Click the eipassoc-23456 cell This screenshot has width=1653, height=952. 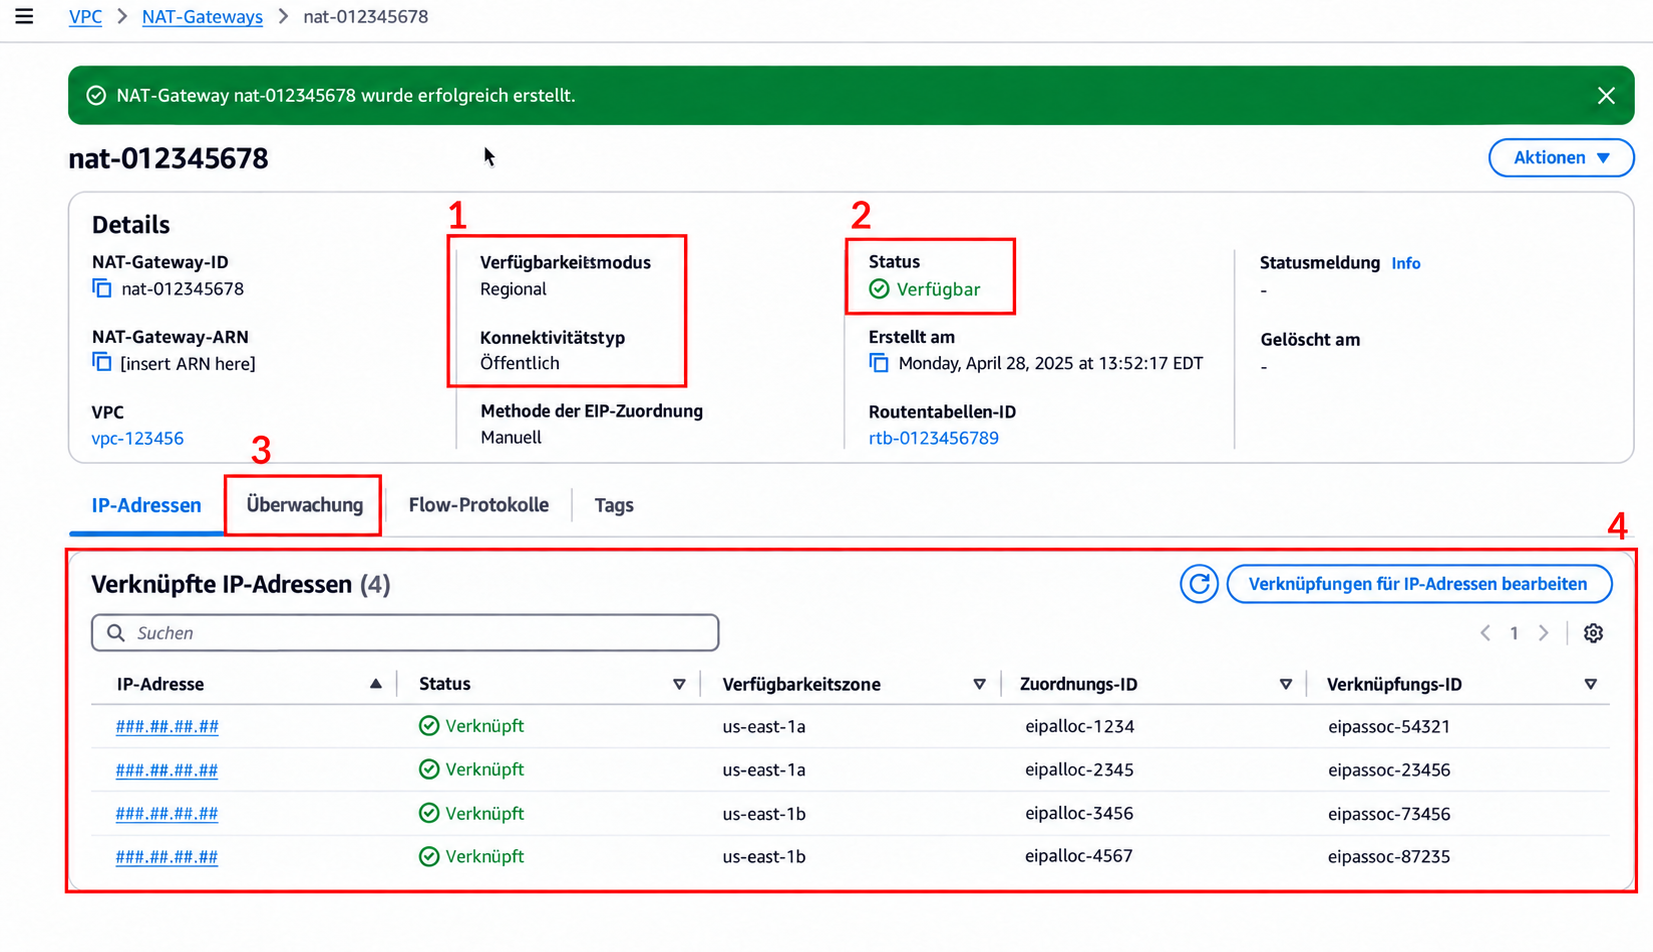tap(1389, 770)
